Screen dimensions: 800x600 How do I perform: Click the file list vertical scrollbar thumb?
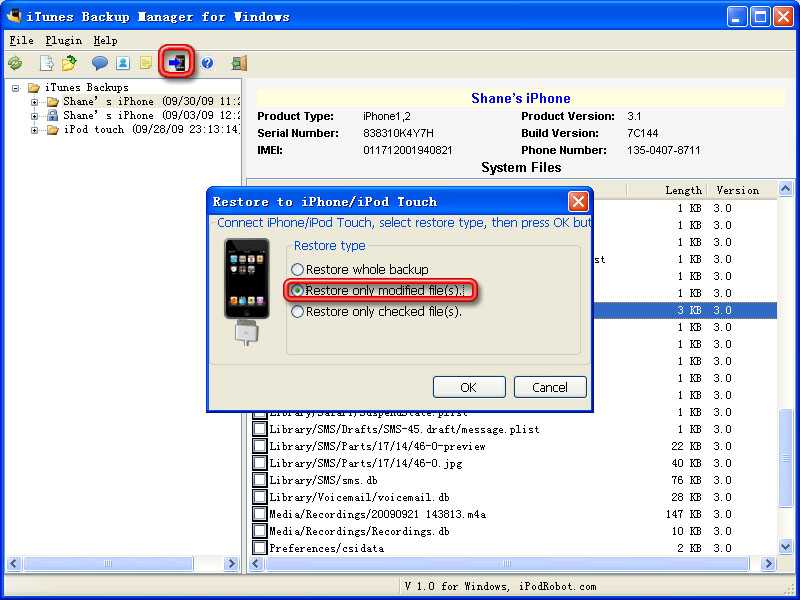tap(786, 458)
